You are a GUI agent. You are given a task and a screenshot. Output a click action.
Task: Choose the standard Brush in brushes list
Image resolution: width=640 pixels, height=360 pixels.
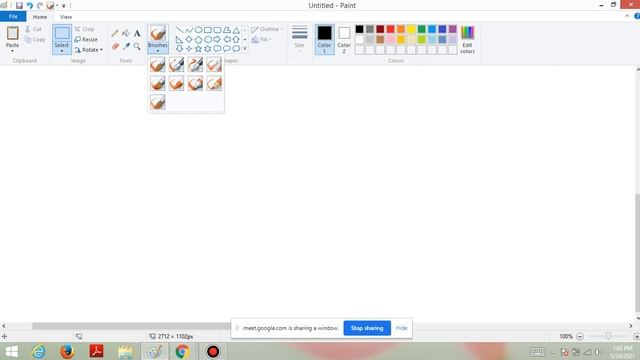(x=158, y=64)
